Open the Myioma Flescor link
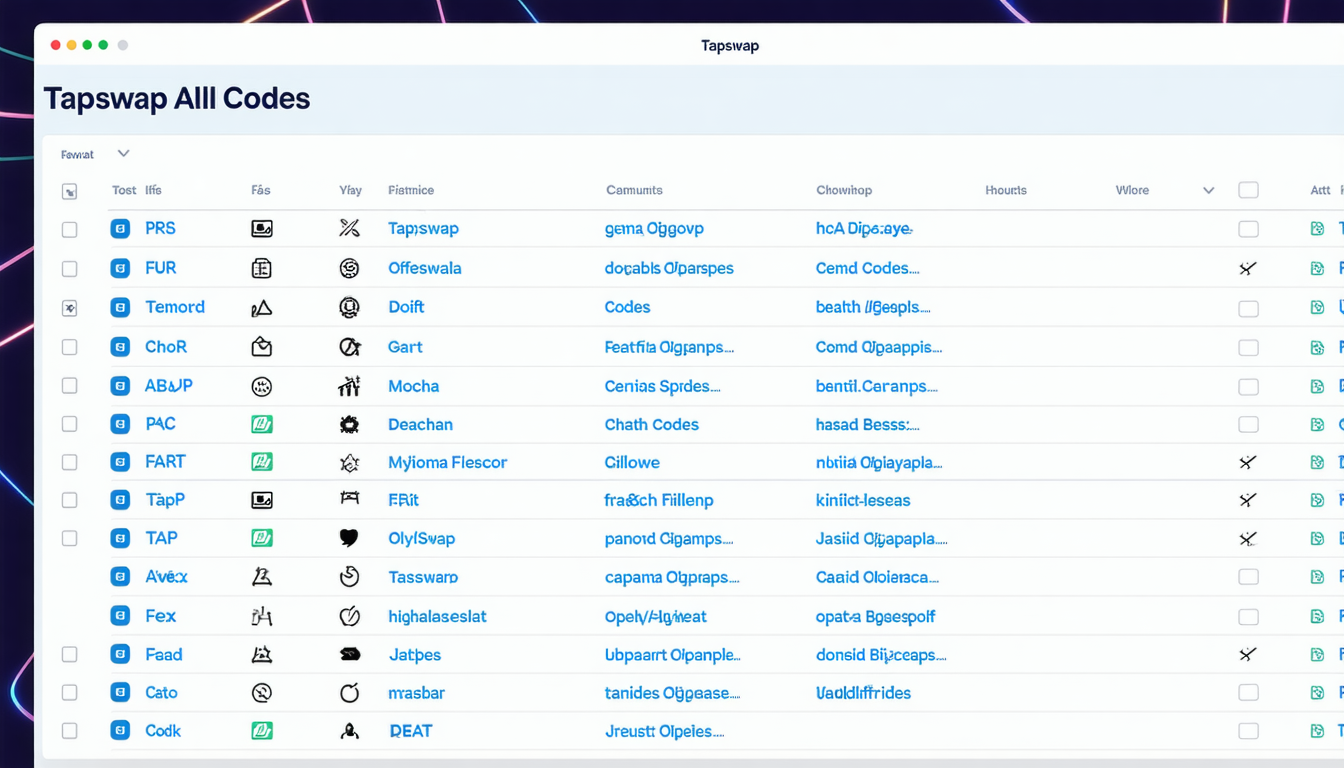1344x768 pixels. pyautogui.click(x=447, y=463)
